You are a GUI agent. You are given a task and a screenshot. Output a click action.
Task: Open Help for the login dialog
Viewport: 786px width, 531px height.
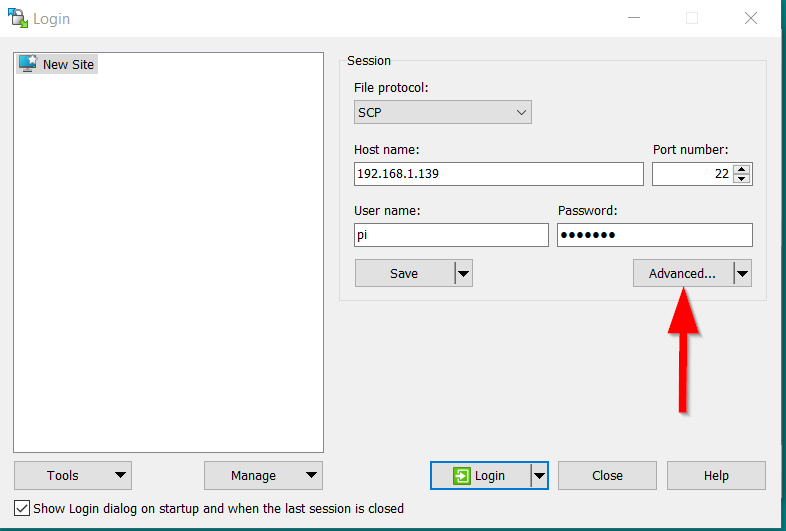(716, 476)
